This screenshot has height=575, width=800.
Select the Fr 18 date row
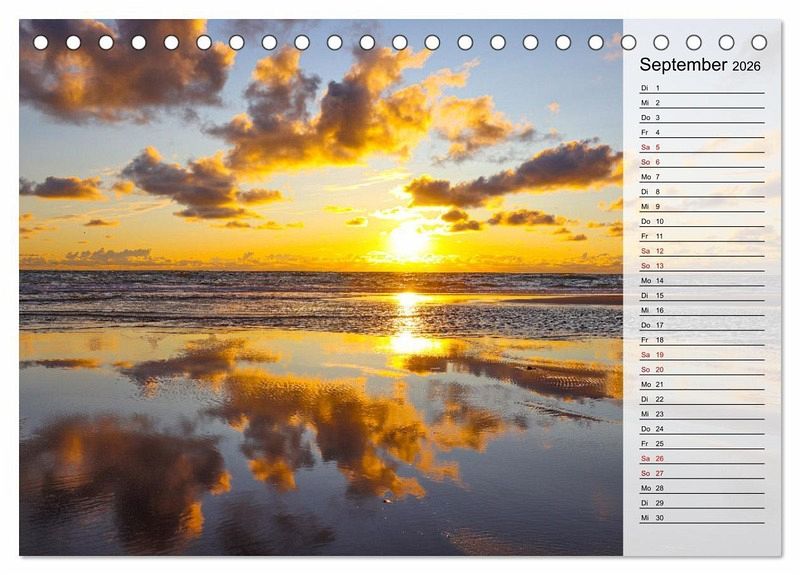pos(701,340)
